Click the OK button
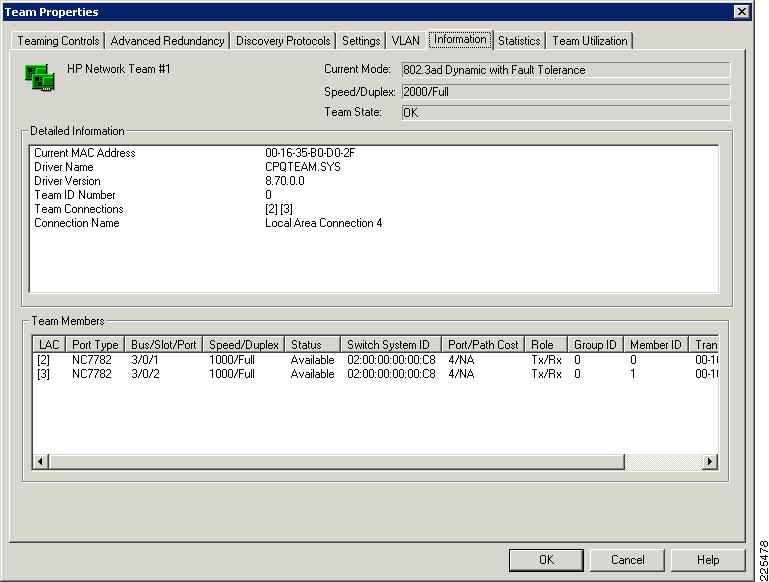 pyautogui.click(x=546, y=560)
